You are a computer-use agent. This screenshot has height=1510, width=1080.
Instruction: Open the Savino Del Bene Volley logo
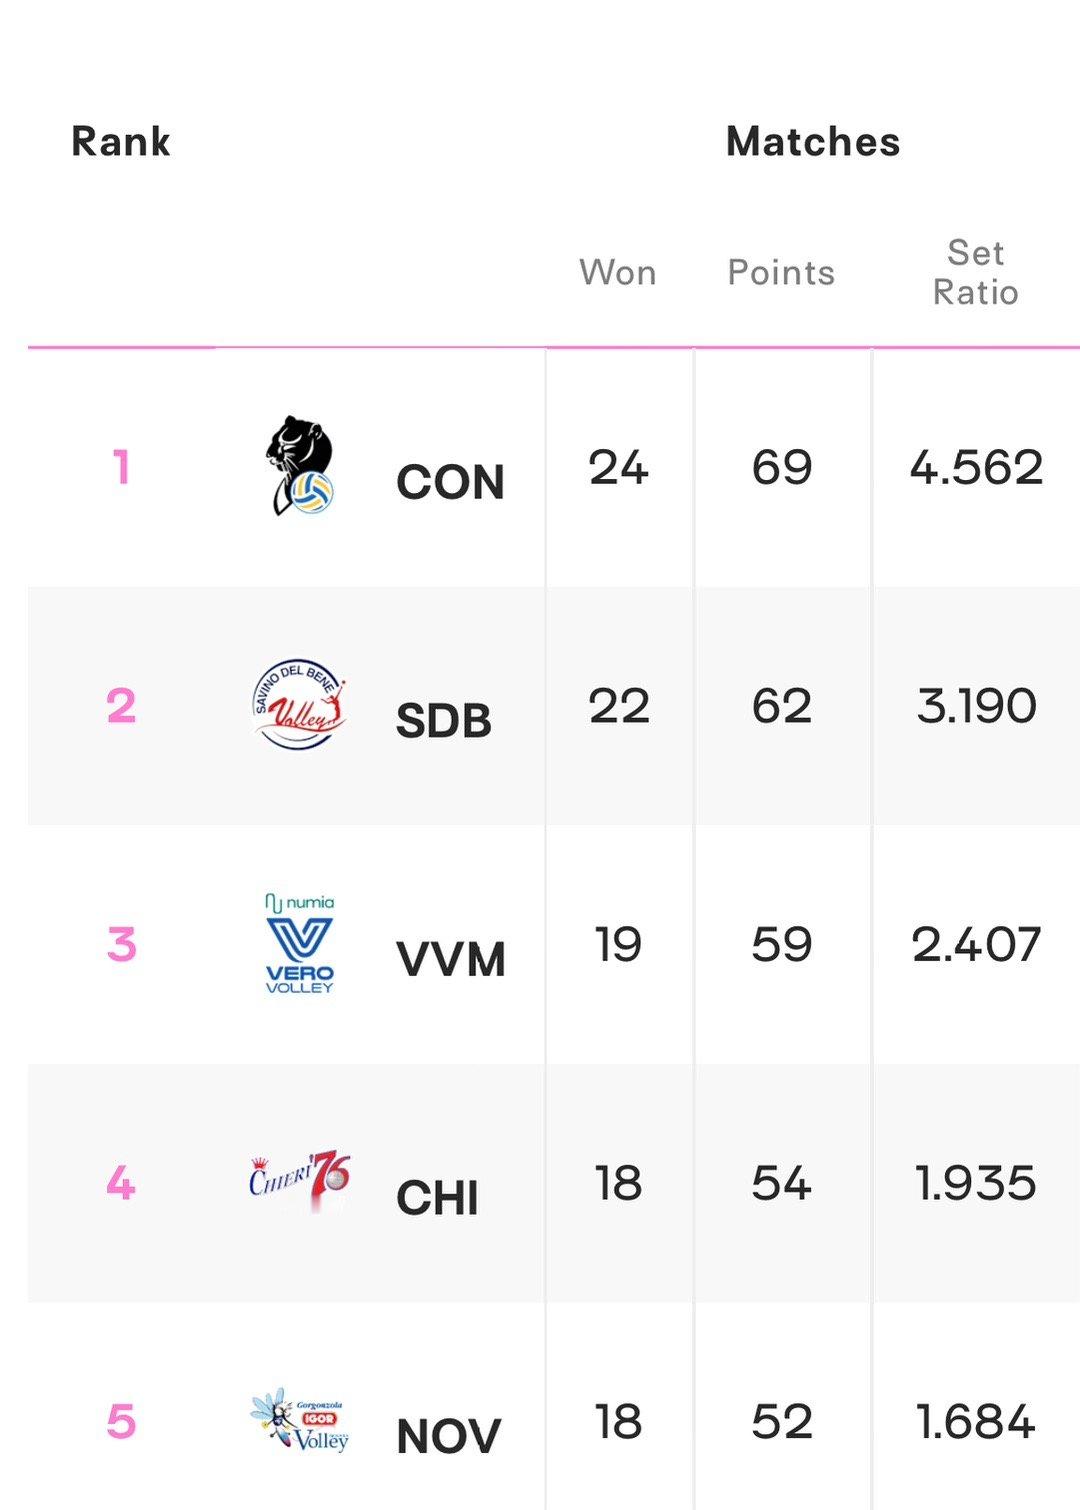click(299, 705)
